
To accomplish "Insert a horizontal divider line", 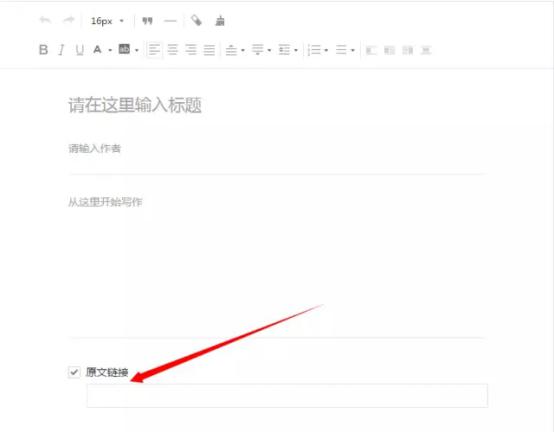I will pos(170,21).
